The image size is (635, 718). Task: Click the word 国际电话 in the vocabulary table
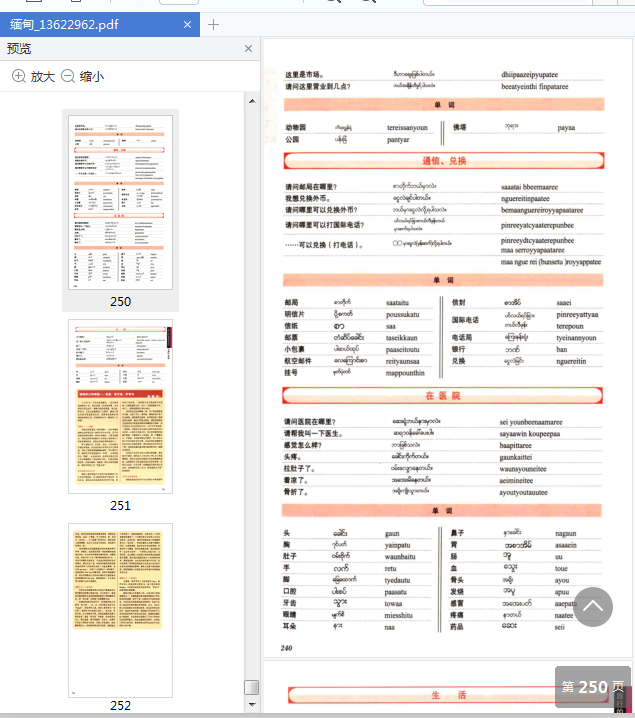[x=465, y=320]
